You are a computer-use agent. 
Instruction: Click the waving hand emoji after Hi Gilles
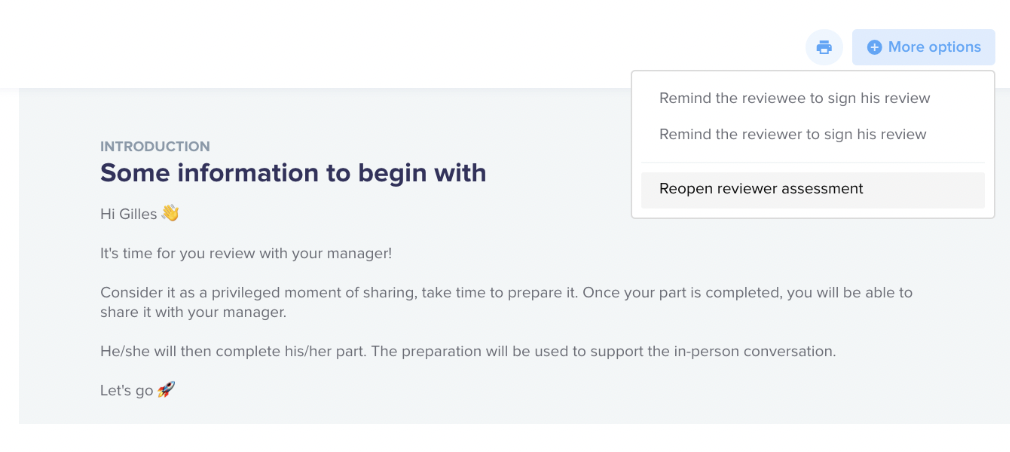click(x=170, y=213)
